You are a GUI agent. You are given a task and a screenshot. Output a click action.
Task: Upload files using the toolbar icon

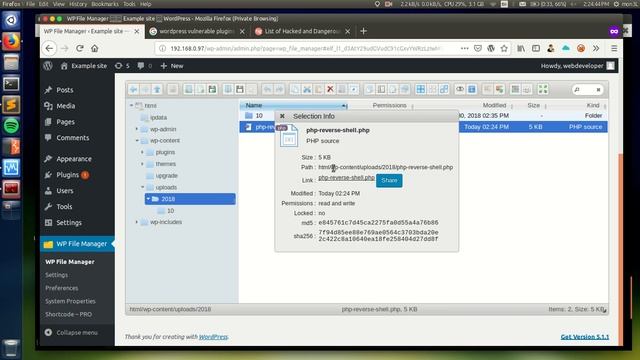[x=212, y=89]
